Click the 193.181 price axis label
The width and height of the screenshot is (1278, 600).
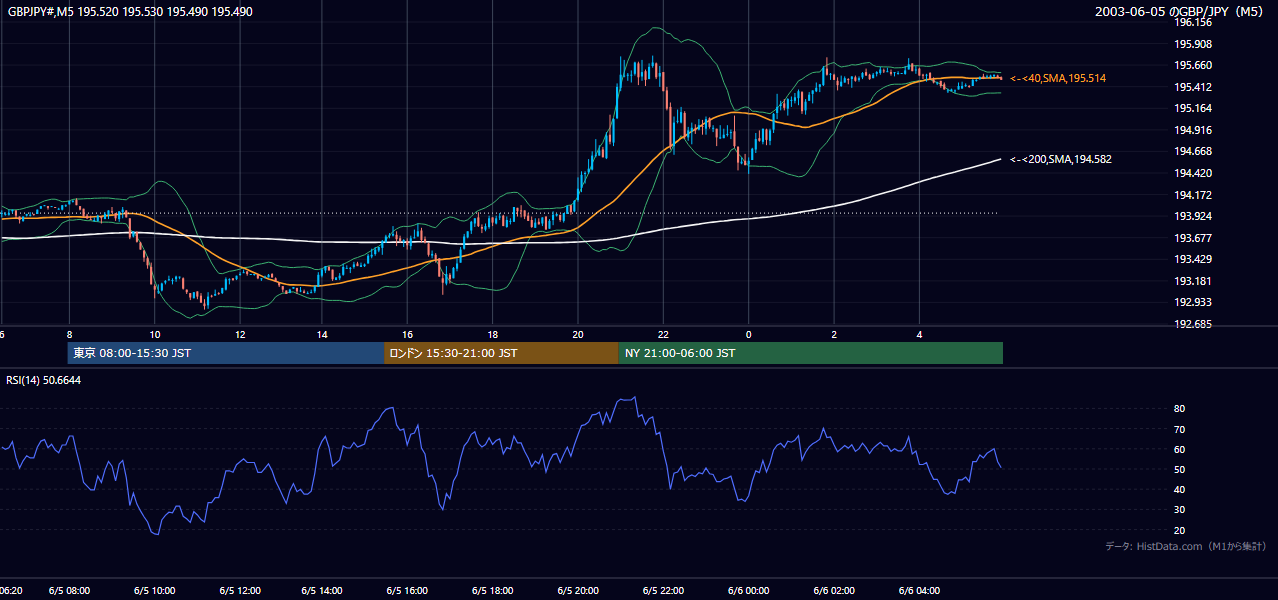(x=1193, y=281)
